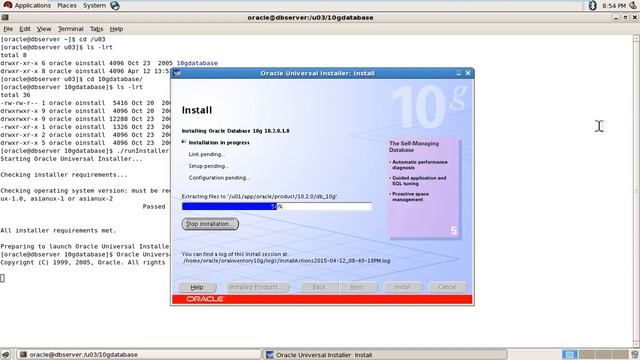The height and width of the screenshot is (360, 640).
Task: Open the Places menu
Action: 67,5
